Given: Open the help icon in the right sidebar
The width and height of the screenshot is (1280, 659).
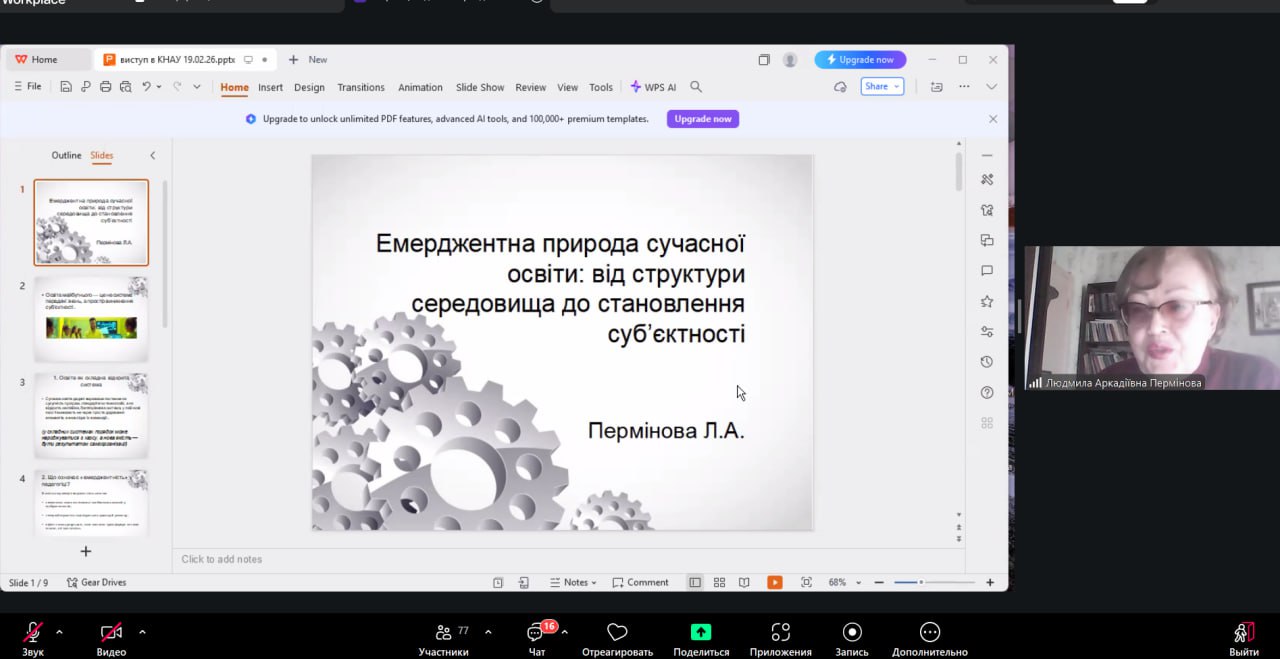Looking at the screenshot, I should pyautogui.click(x=987, y=392).
